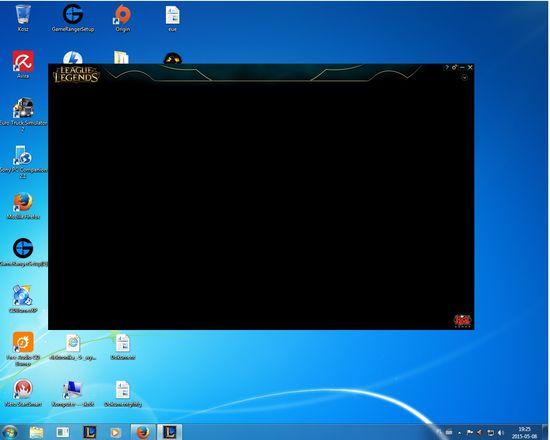The width and height of the screenshot is (550, 440).
Task: Click the Riot Games logo in the launcher corner
Action: pyautogui.click(x=463, y=321)
